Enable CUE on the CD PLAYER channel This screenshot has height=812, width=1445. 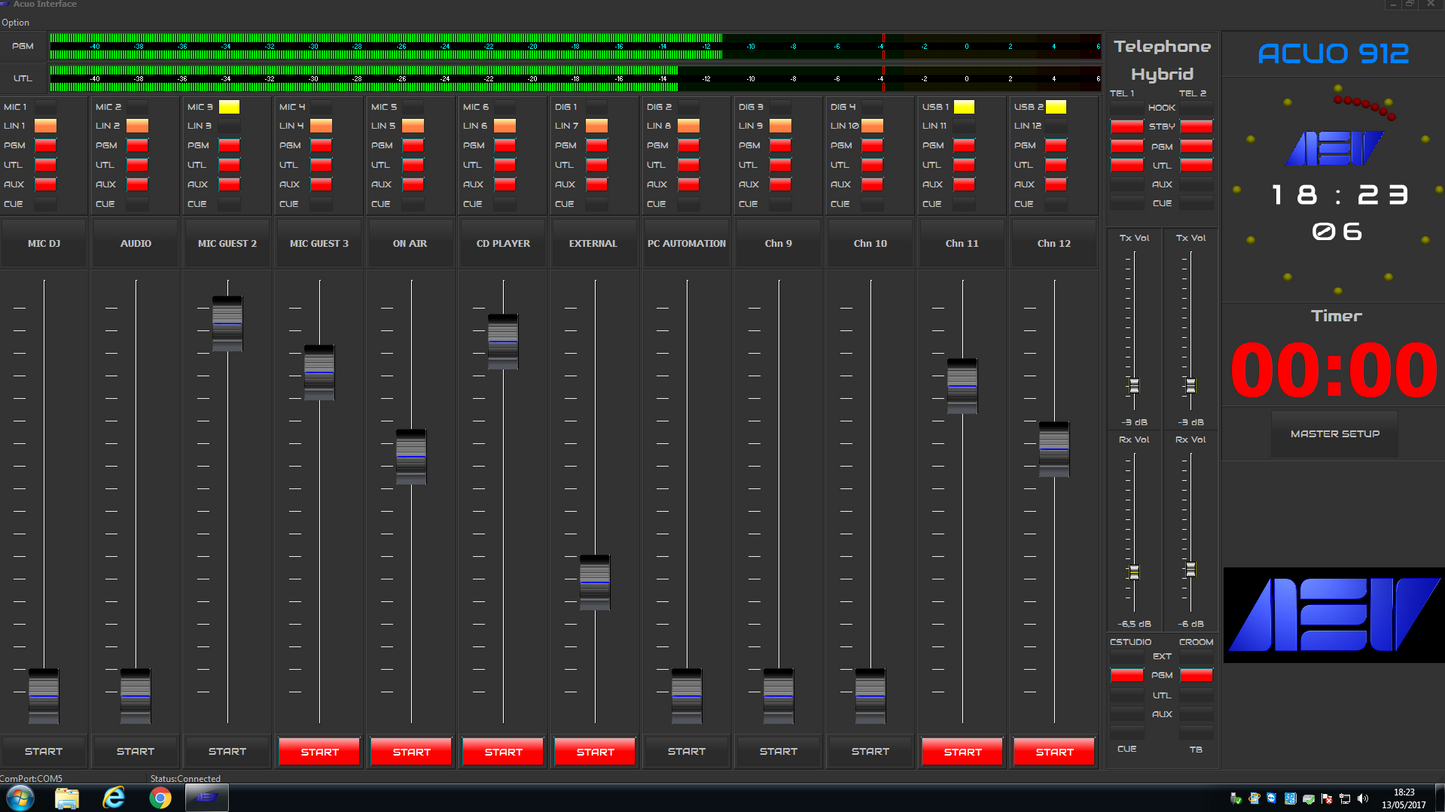504,204
